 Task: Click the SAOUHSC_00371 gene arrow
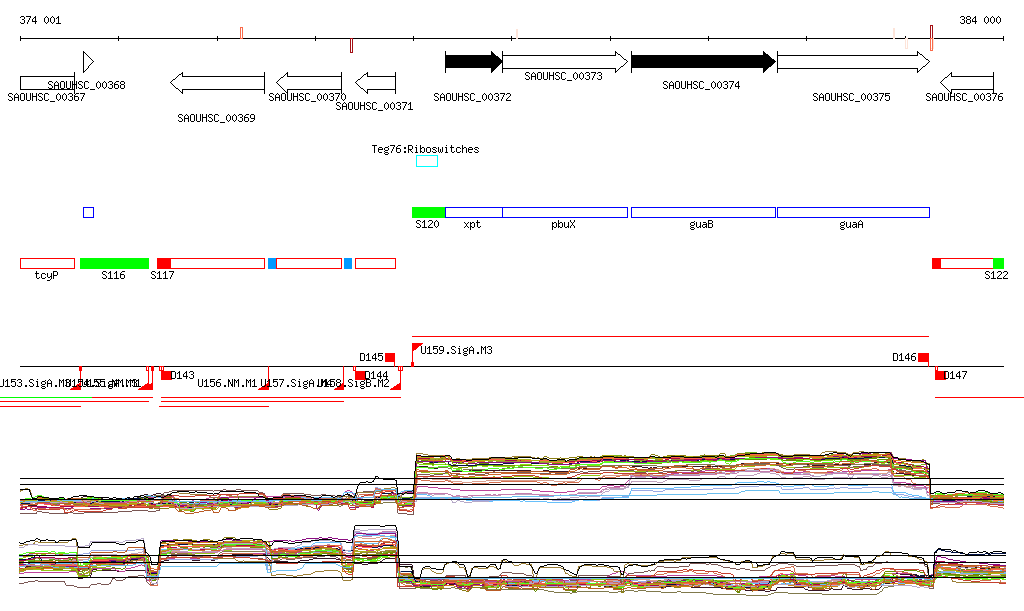click(x=376, y=82)
